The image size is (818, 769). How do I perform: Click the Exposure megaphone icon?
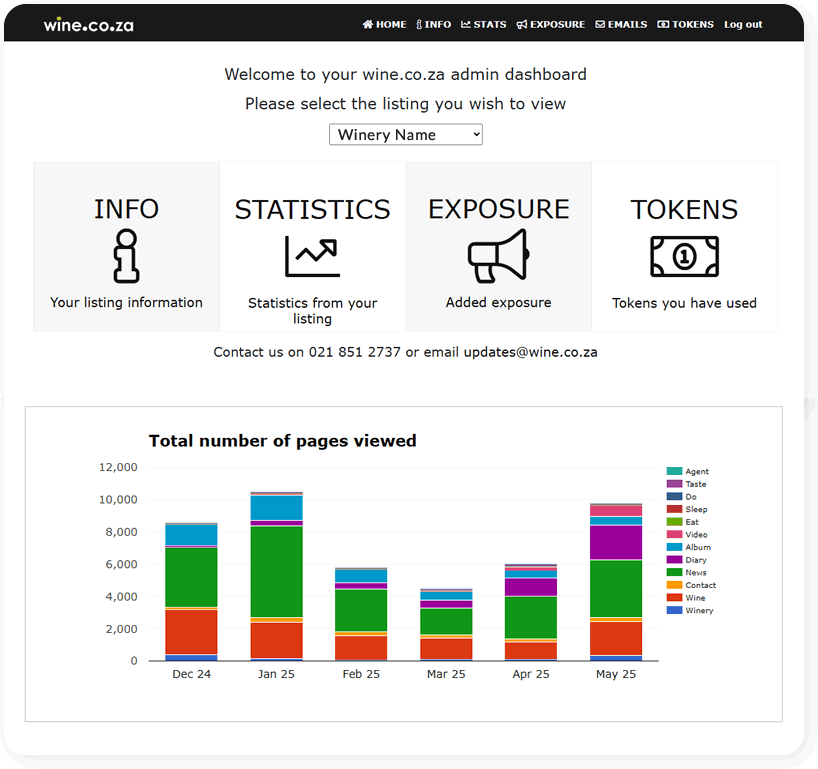(x=498, y=256)
